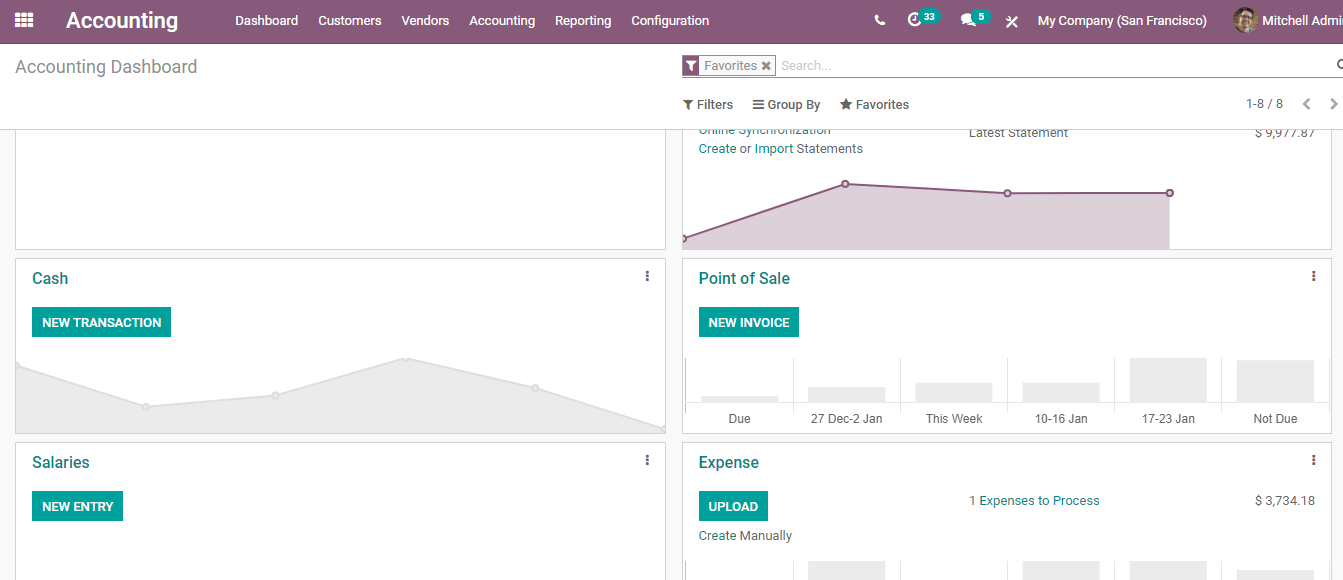Go to the next page arrow
Image resolution: width=1343 pixels, height=580 pixels.
(1333, 104)
